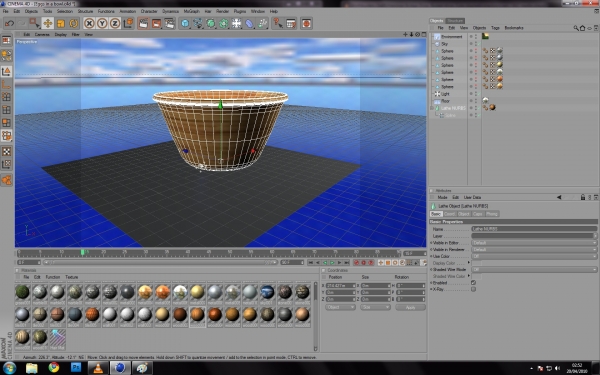Toggle the Z axis lock

pos(115,23)
